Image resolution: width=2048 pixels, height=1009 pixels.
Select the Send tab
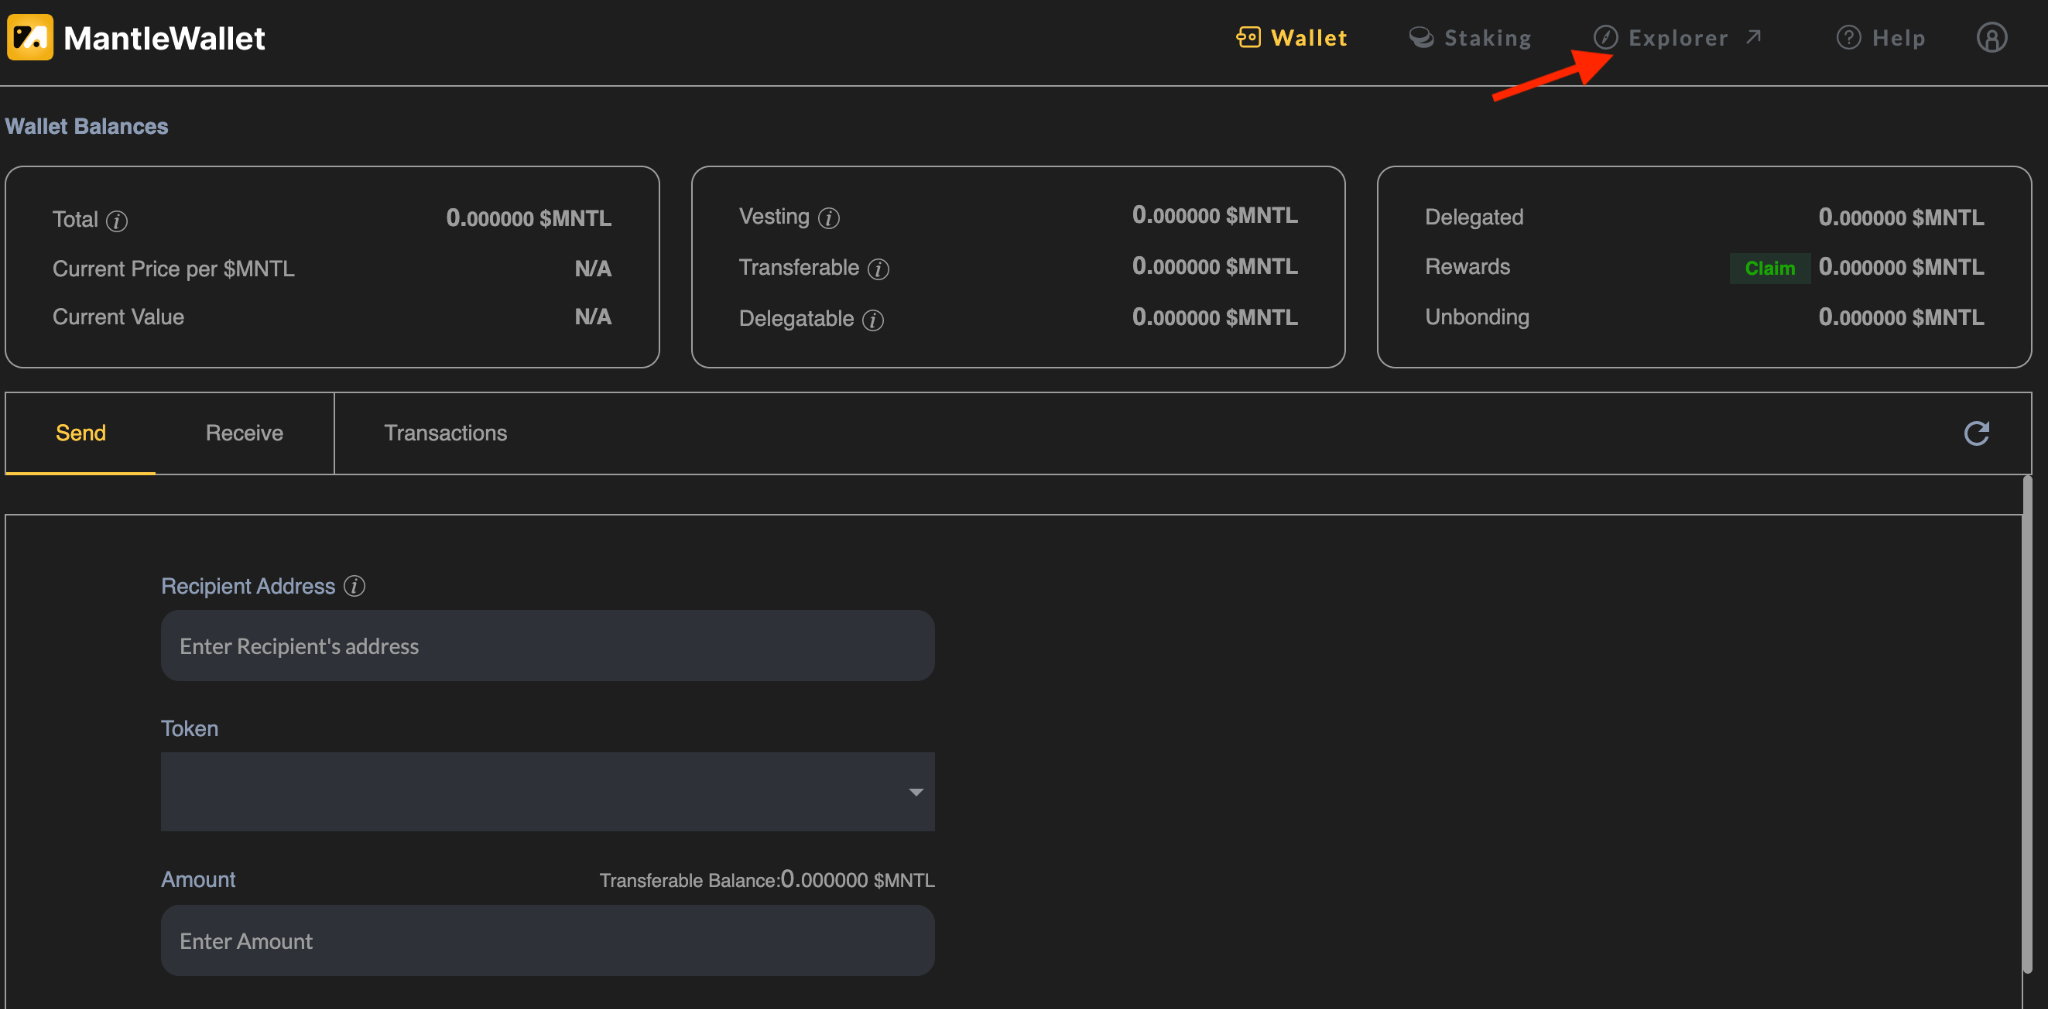(81, 433)
